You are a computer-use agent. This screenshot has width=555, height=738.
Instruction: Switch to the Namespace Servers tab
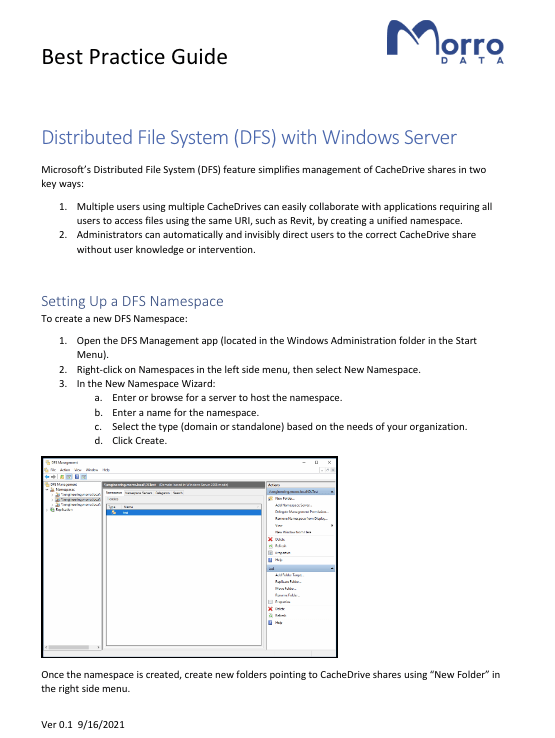(138, 493)
